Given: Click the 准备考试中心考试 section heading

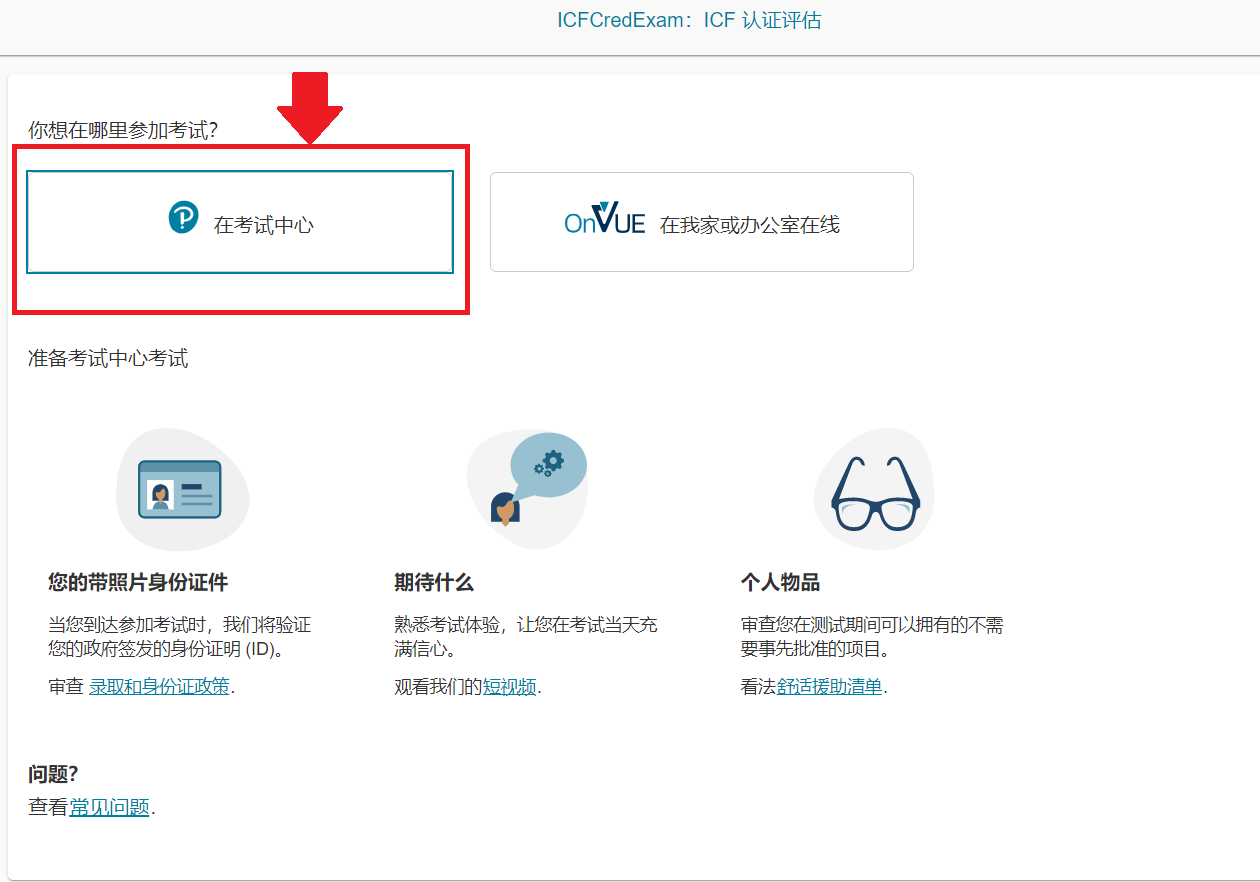Looking at the screenshot, I should coord(108,358).
